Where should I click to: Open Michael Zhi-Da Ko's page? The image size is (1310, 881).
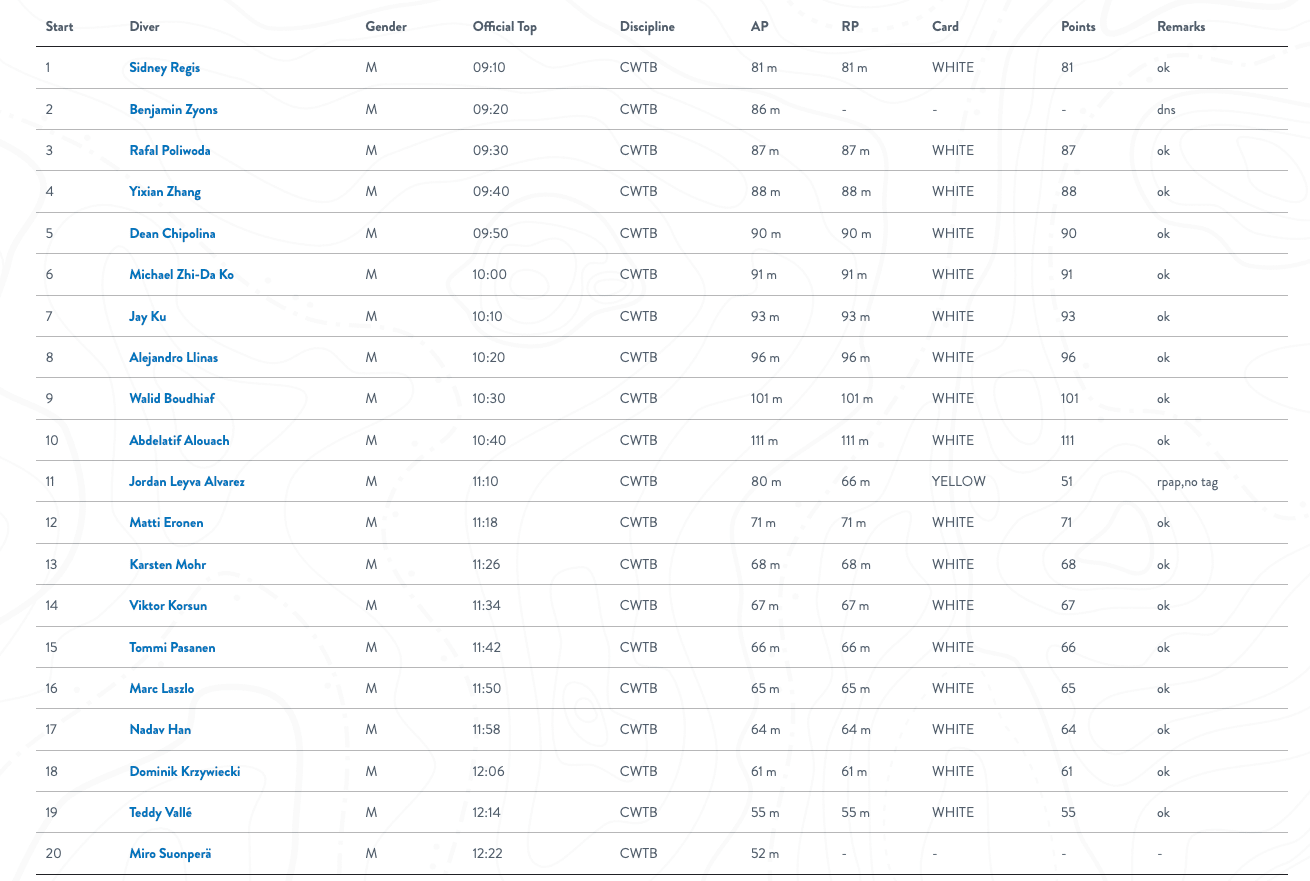(x=181, y=275)
